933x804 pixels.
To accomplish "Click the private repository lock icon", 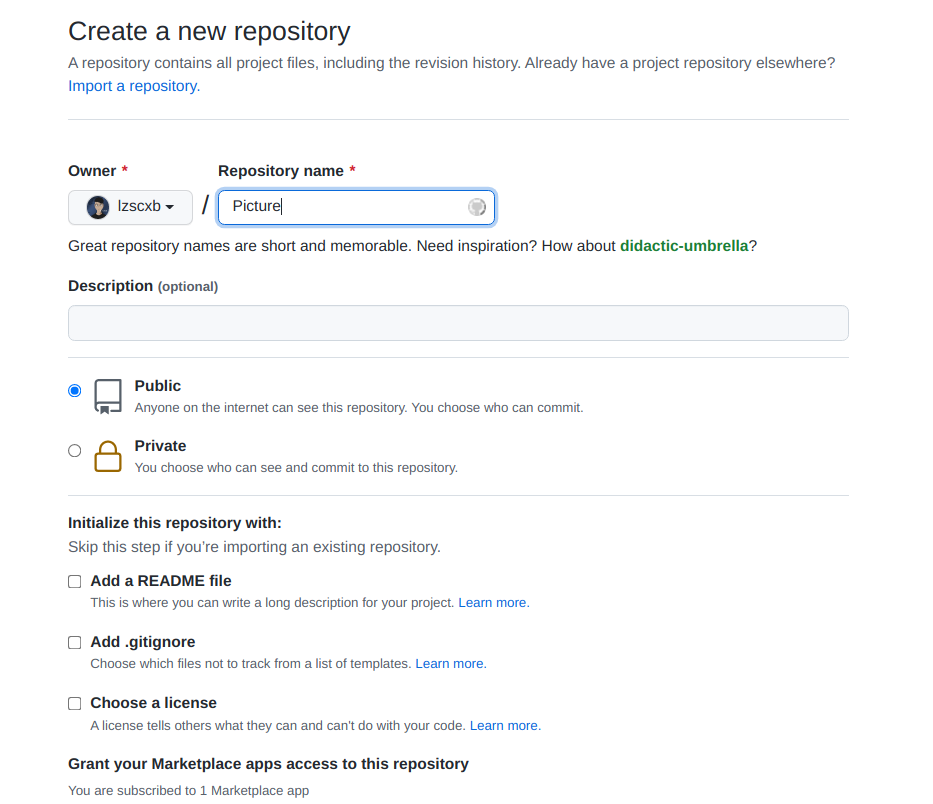I will point(108,456).
